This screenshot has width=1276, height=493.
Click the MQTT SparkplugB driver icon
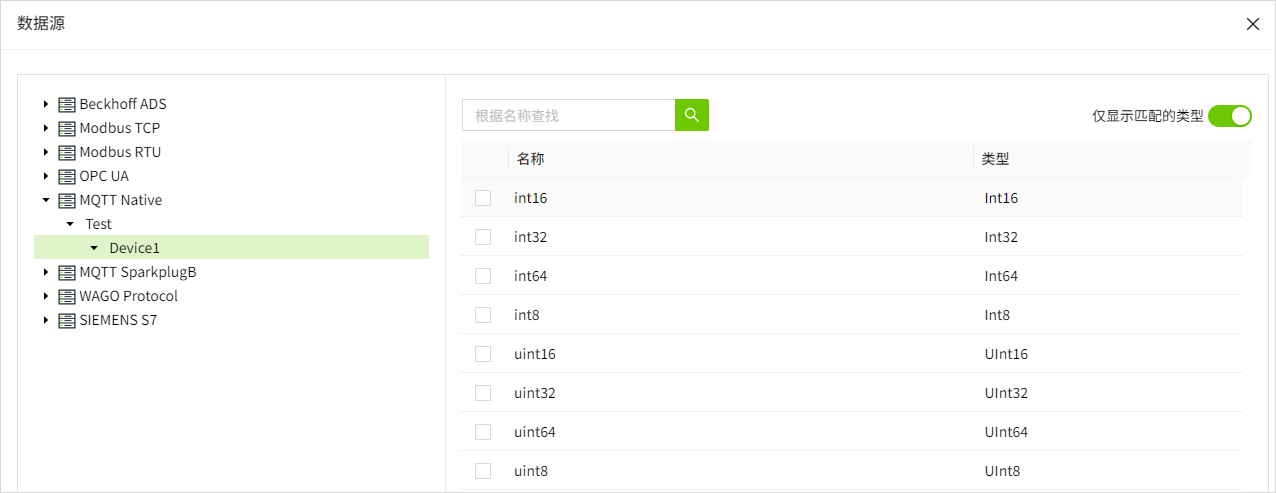point(67,273)
